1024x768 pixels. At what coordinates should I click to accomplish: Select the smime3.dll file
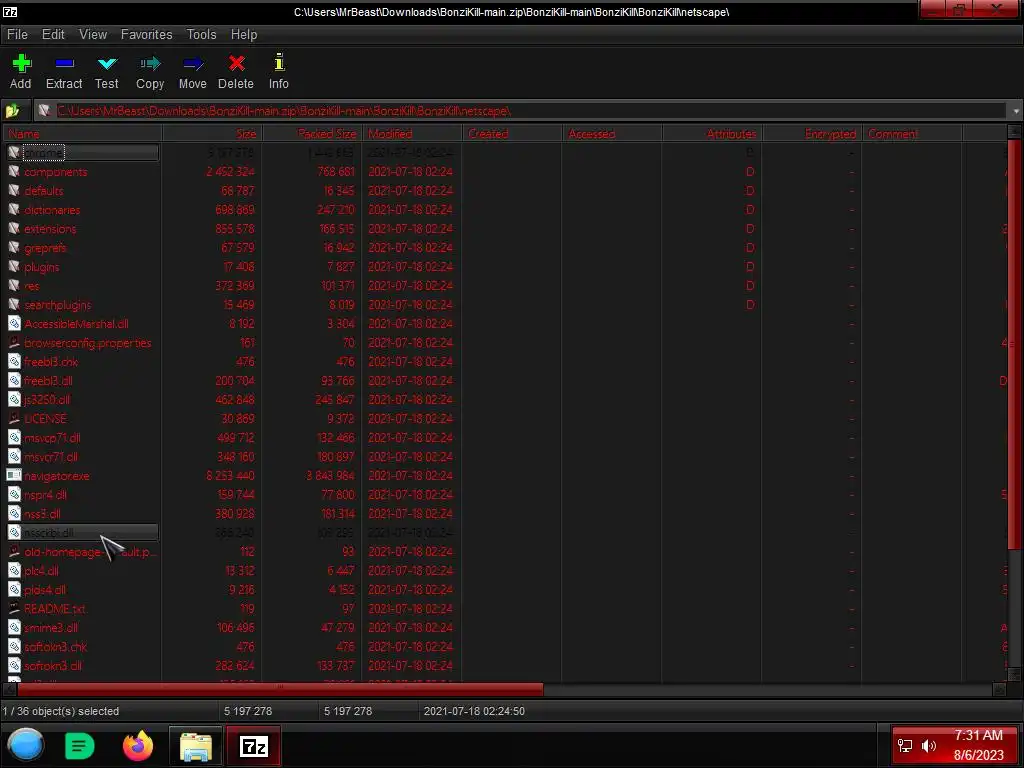tap(51, 628)
